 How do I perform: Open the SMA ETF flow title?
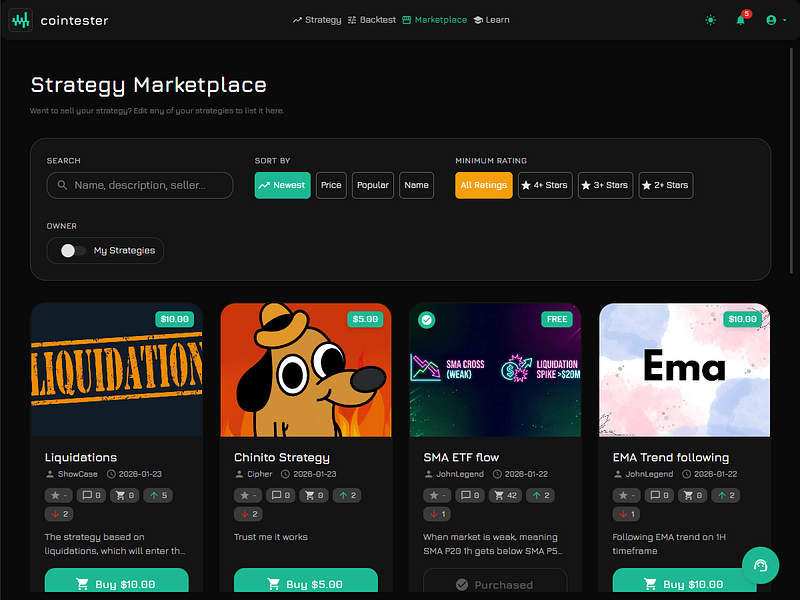pyautogui.click(x=461, y=458)
